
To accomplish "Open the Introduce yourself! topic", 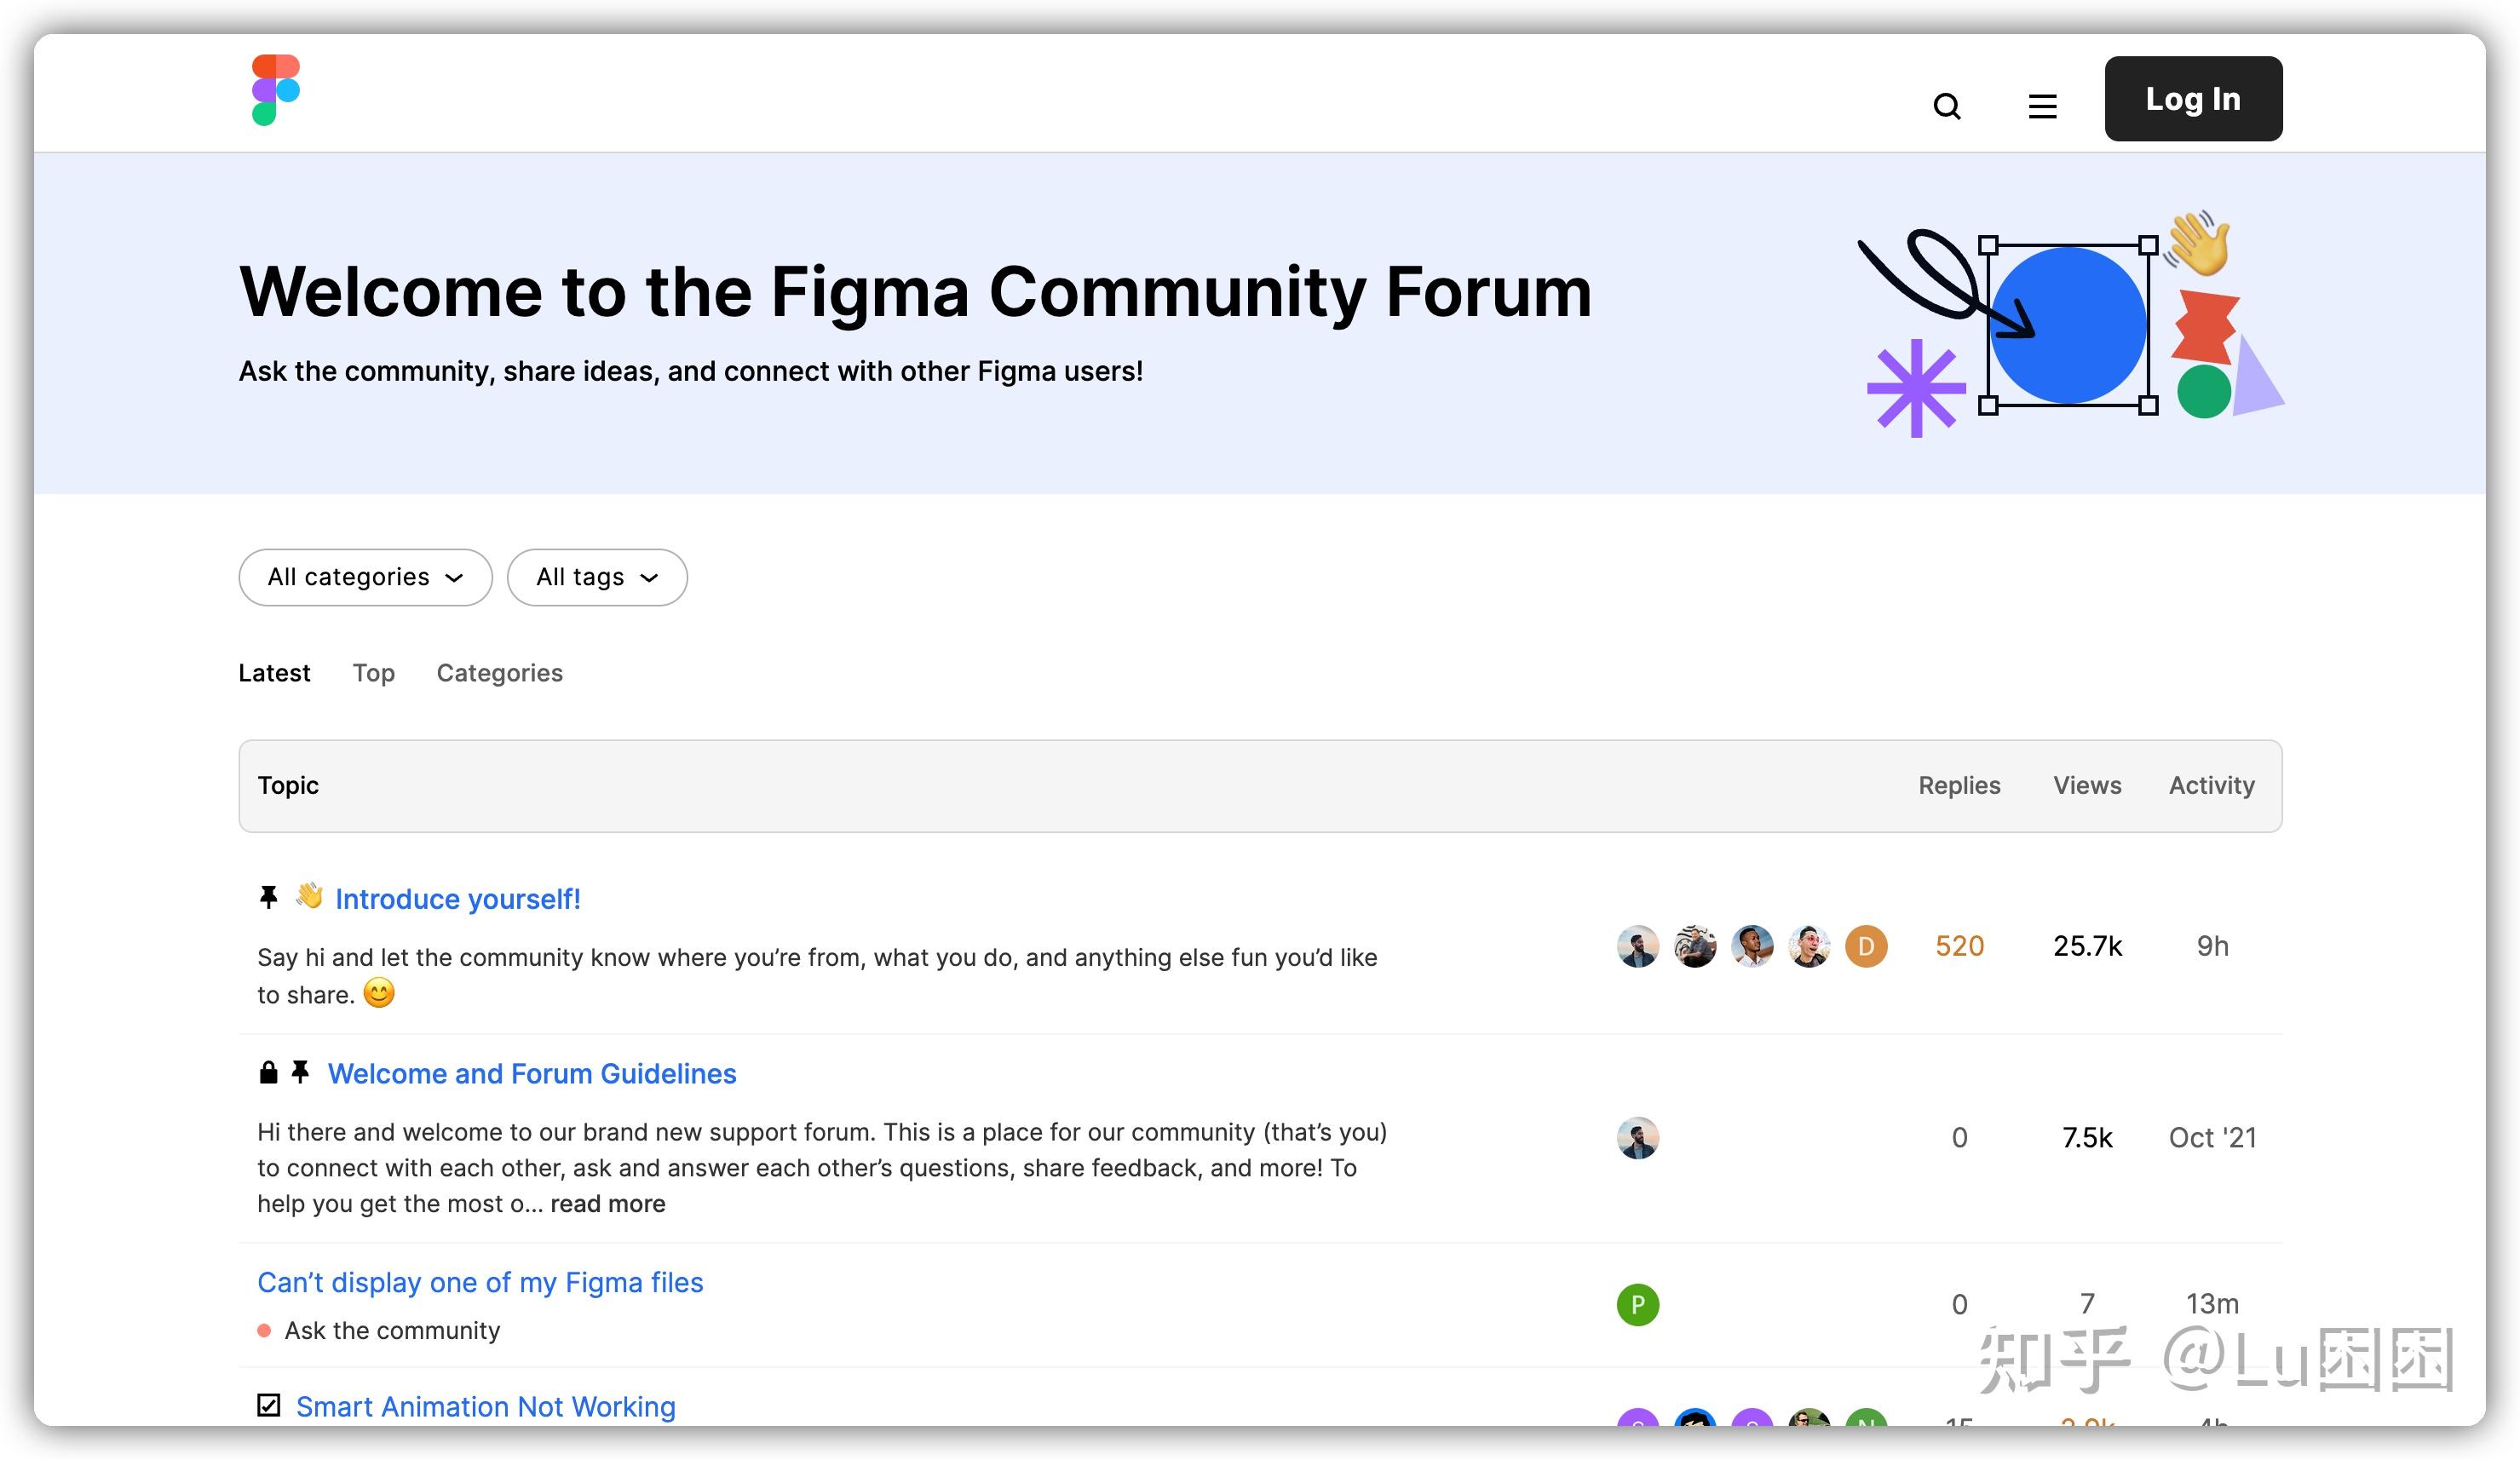I will tap(457, 899).
